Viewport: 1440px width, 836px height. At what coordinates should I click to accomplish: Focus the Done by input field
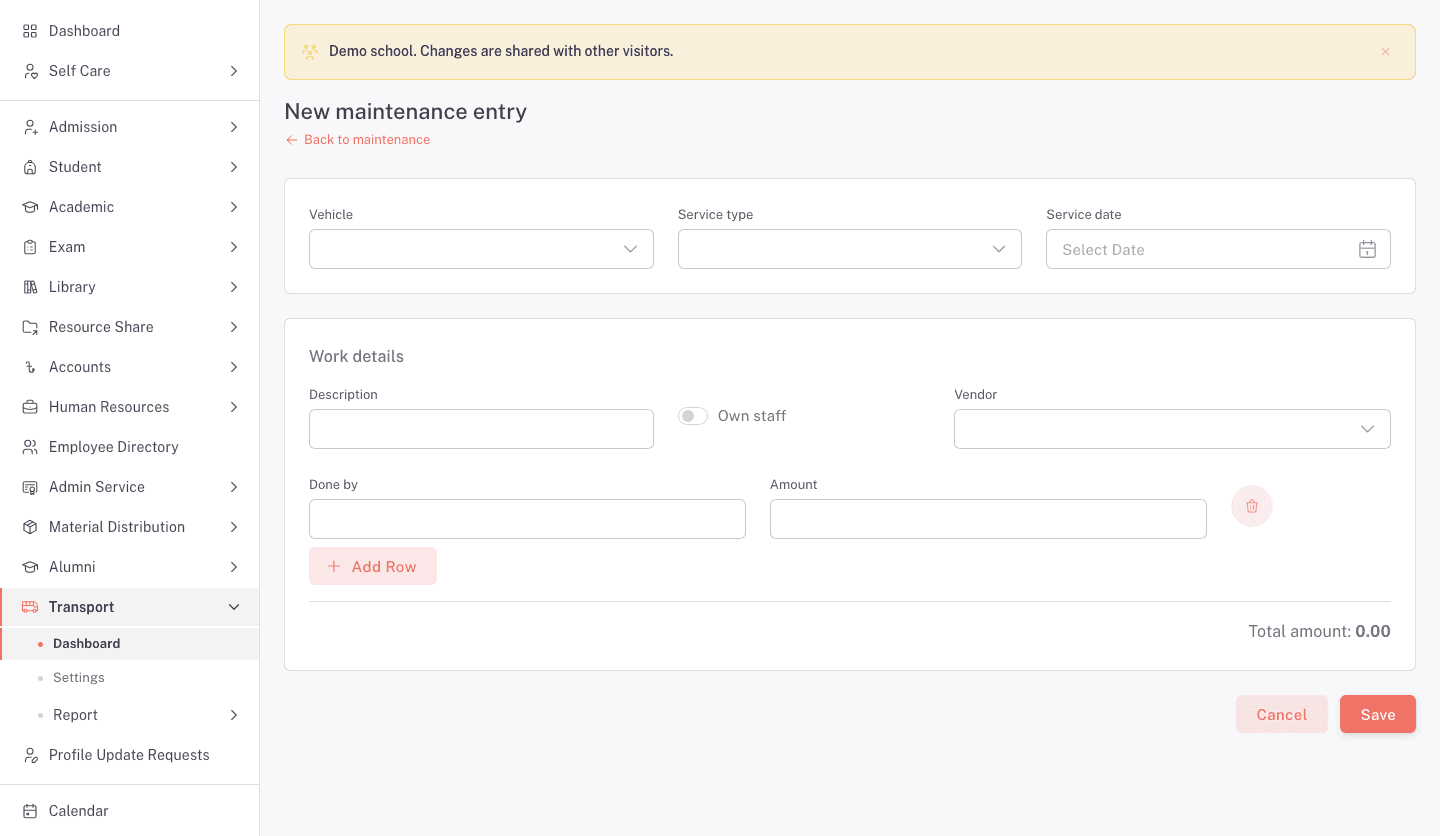click(527, 519)
